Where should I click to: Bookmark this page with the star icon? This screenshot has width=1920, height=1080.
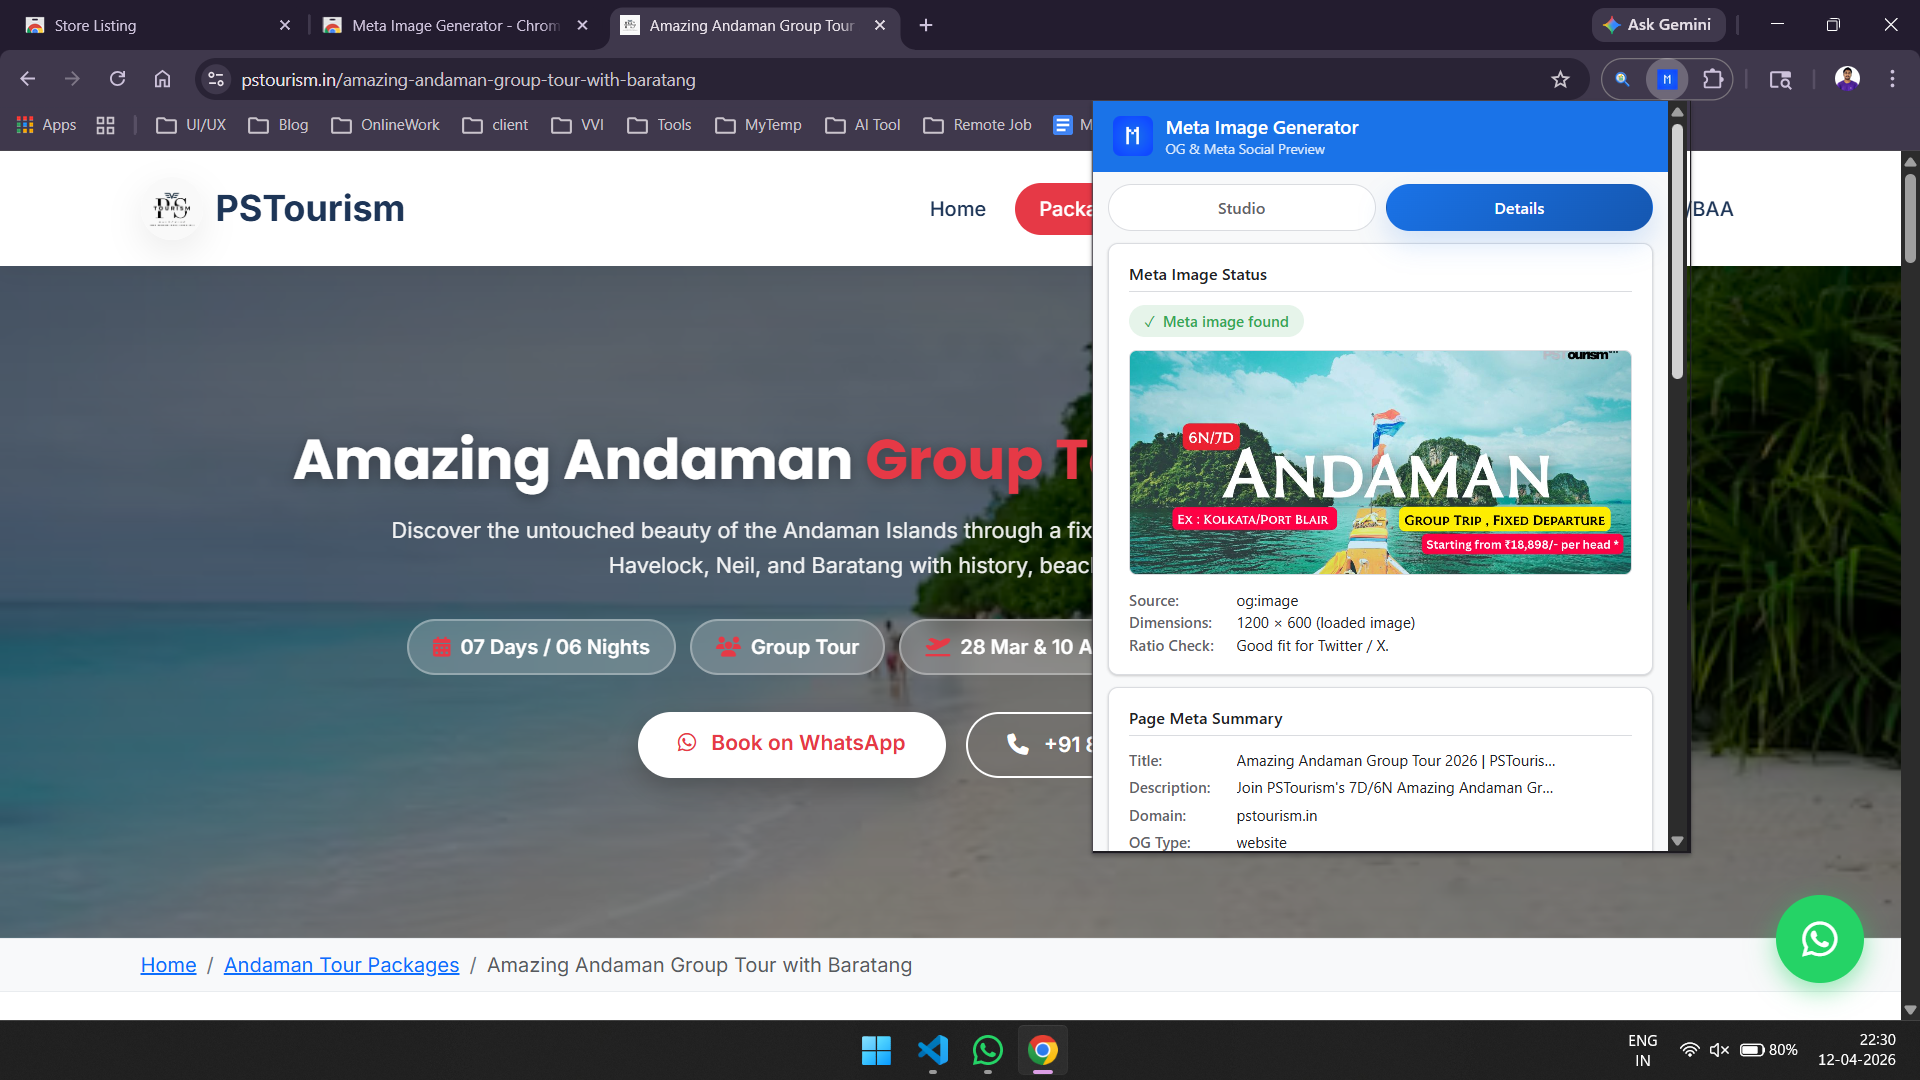1560,79
